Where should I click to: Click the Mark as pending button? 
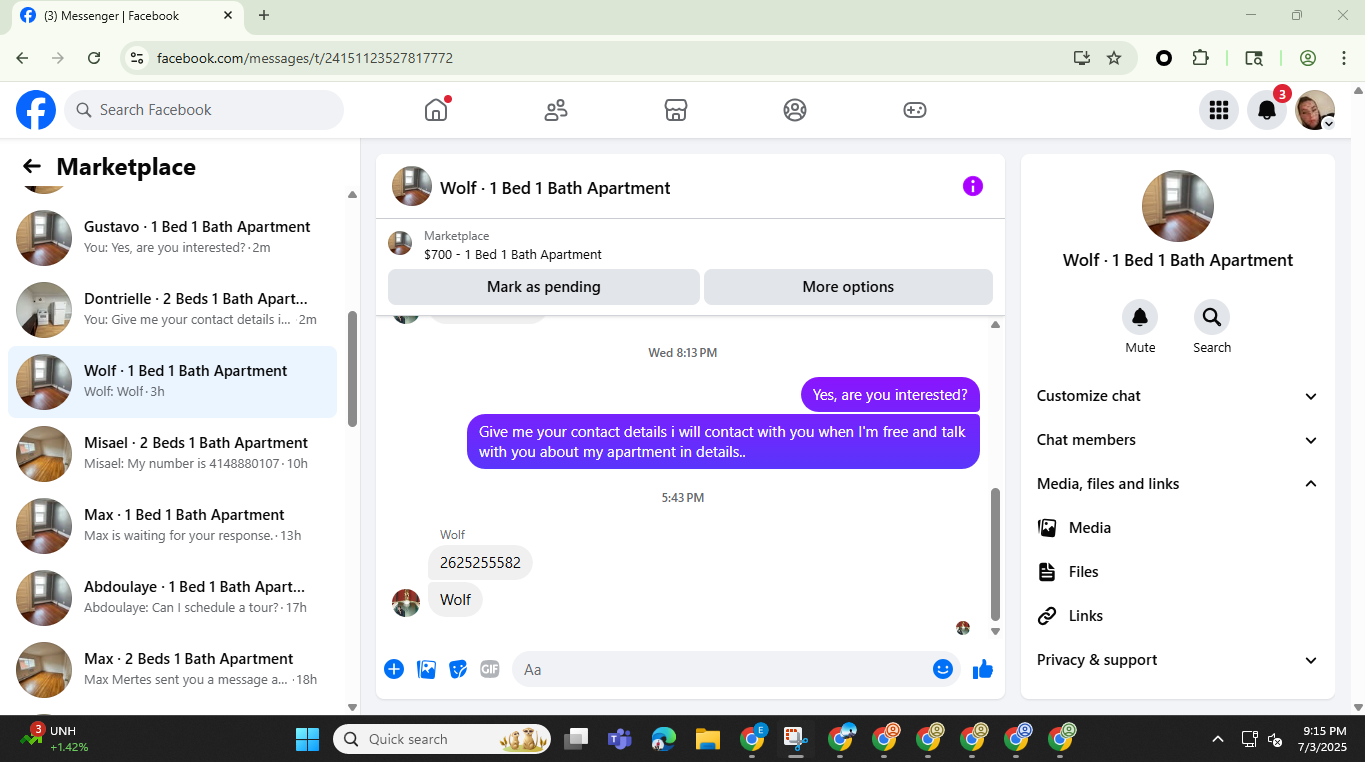tap(544, 287)
